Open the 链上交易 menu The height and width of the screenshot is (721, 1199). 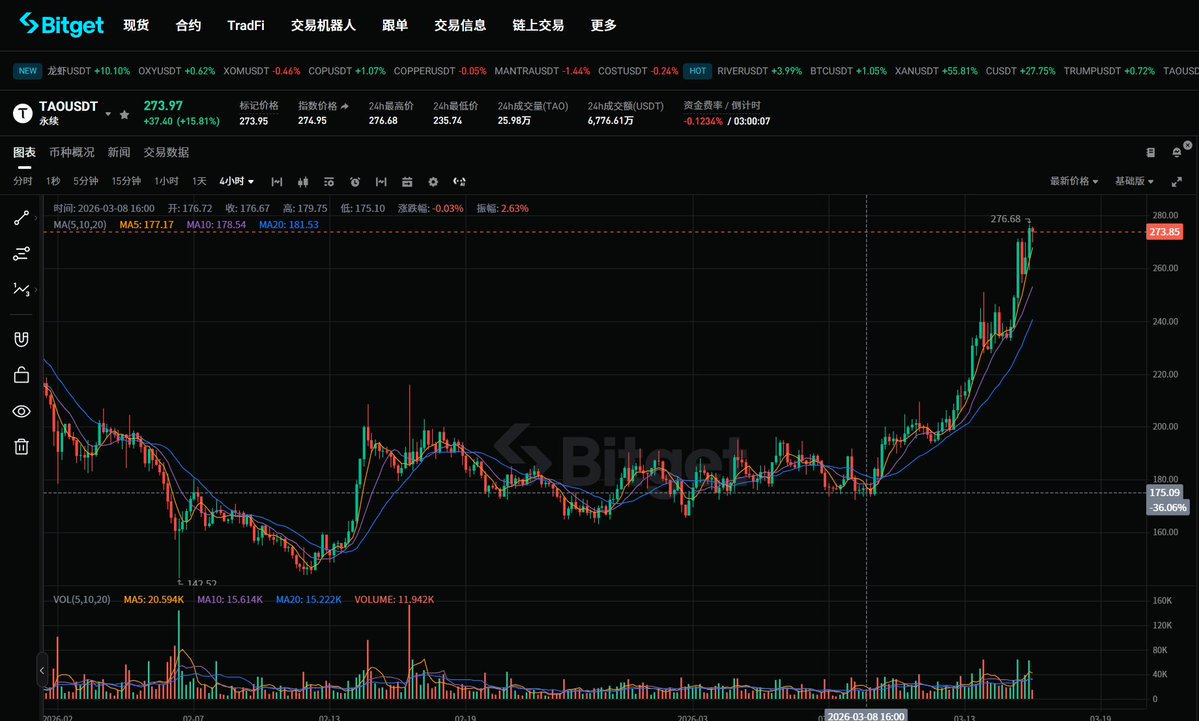coord(538,25)
